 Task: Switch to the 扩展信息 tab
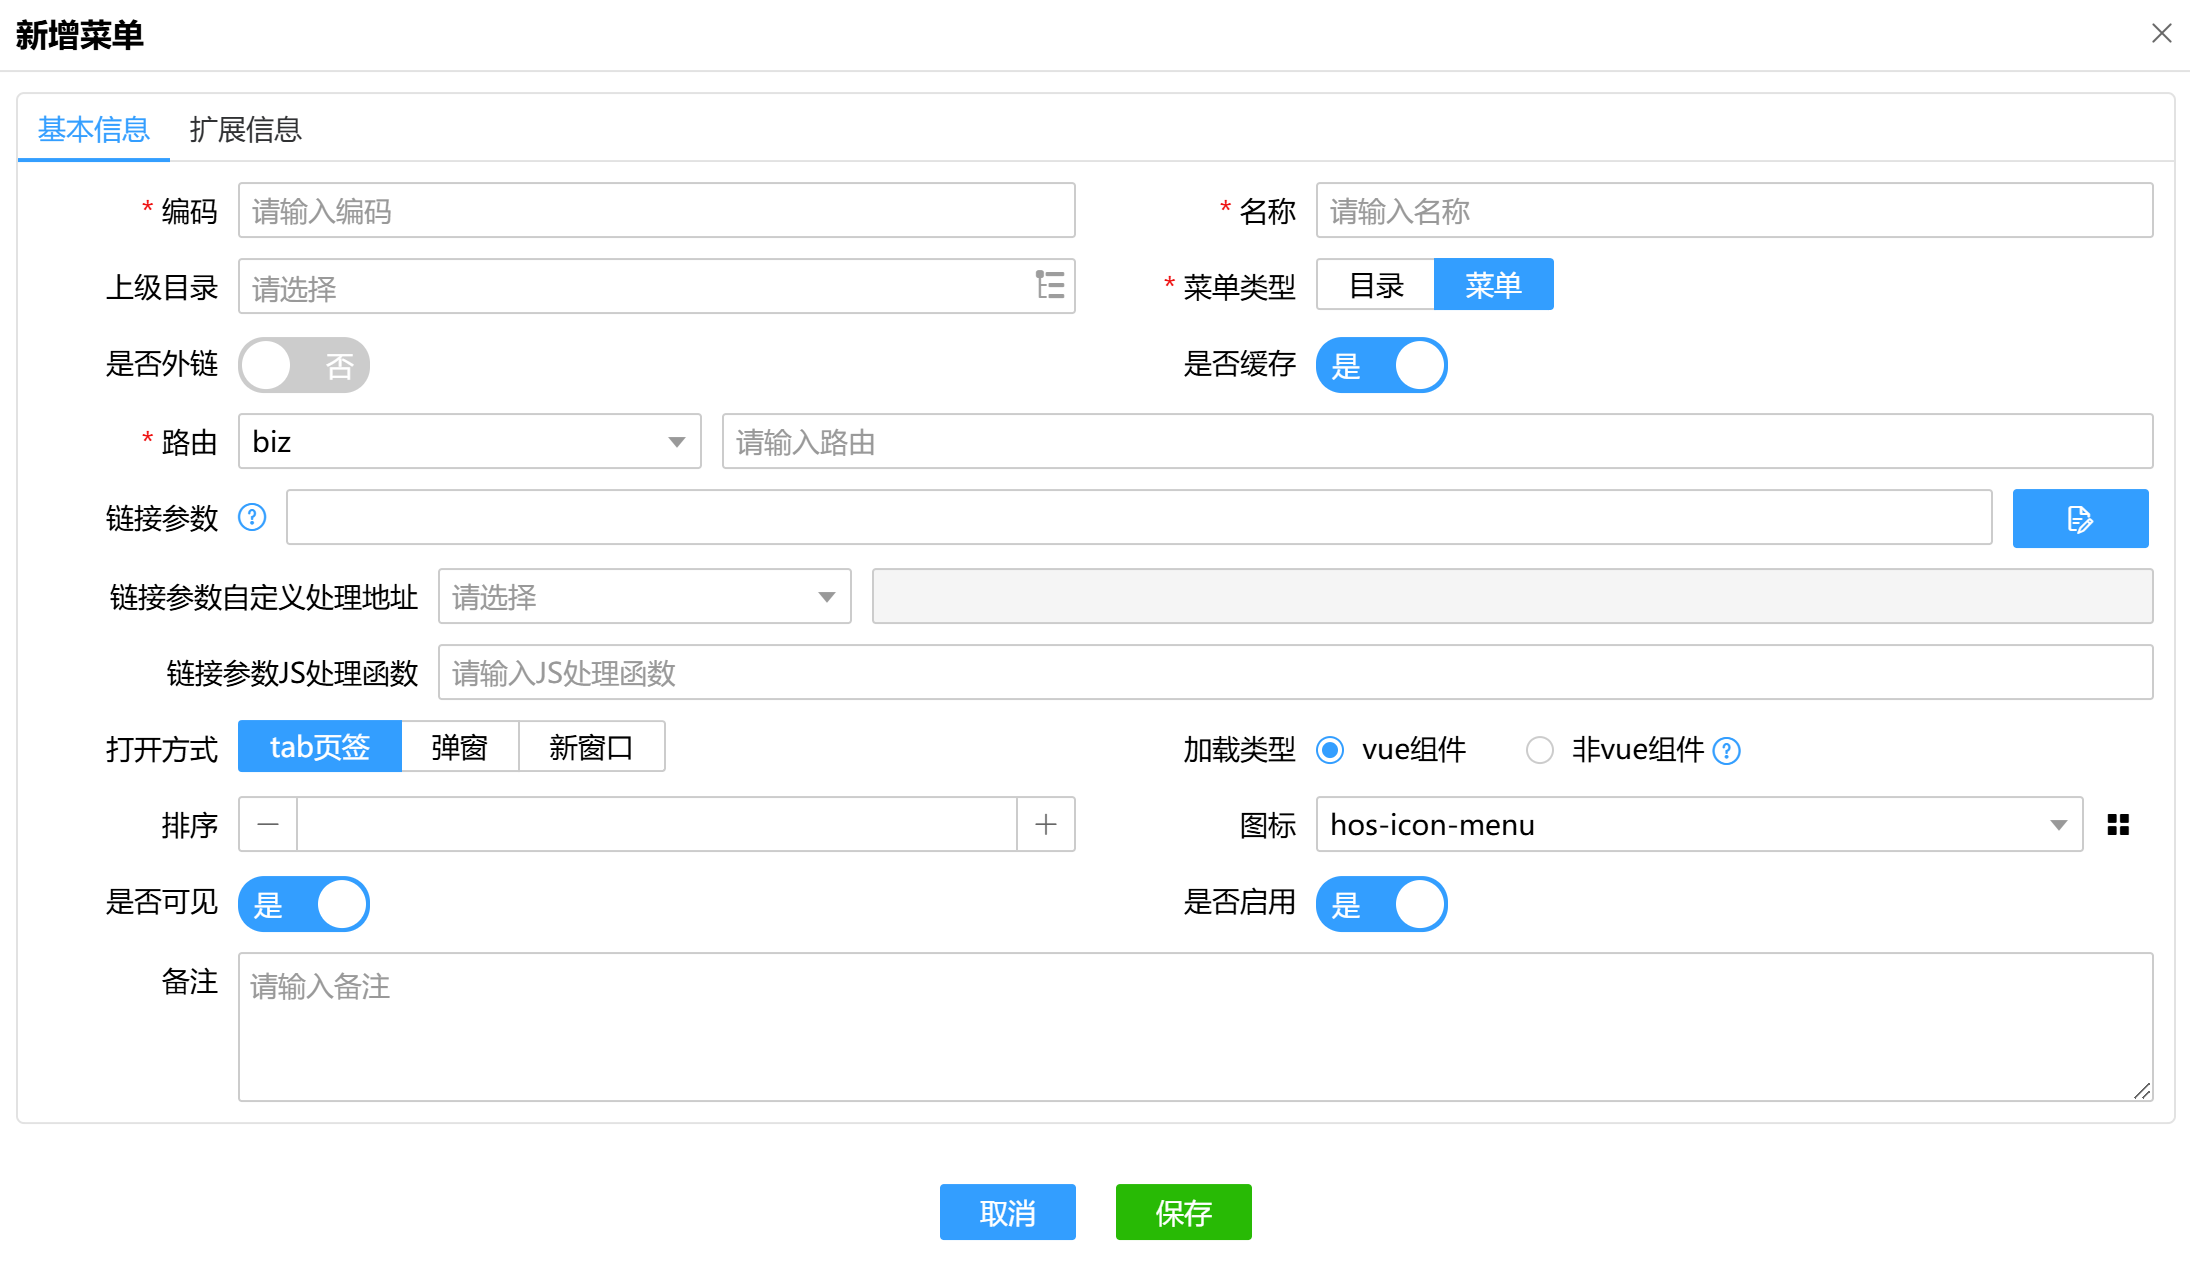245,129
